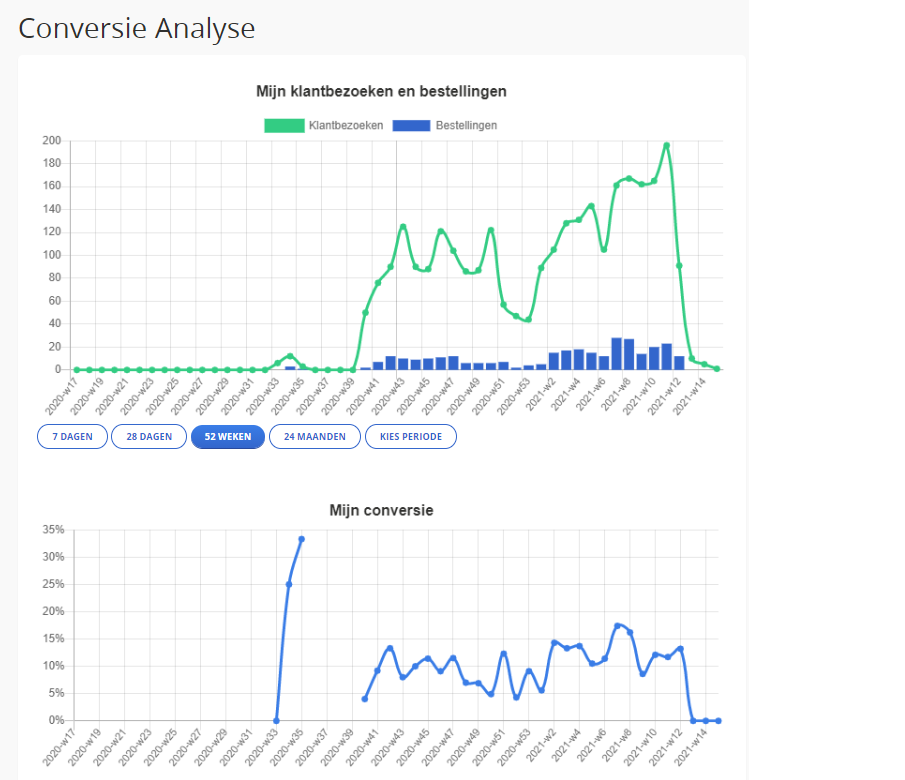Click the tallest blue Bestellingen bar
Screen dimensions: 905x780
[x=617, y=354]
